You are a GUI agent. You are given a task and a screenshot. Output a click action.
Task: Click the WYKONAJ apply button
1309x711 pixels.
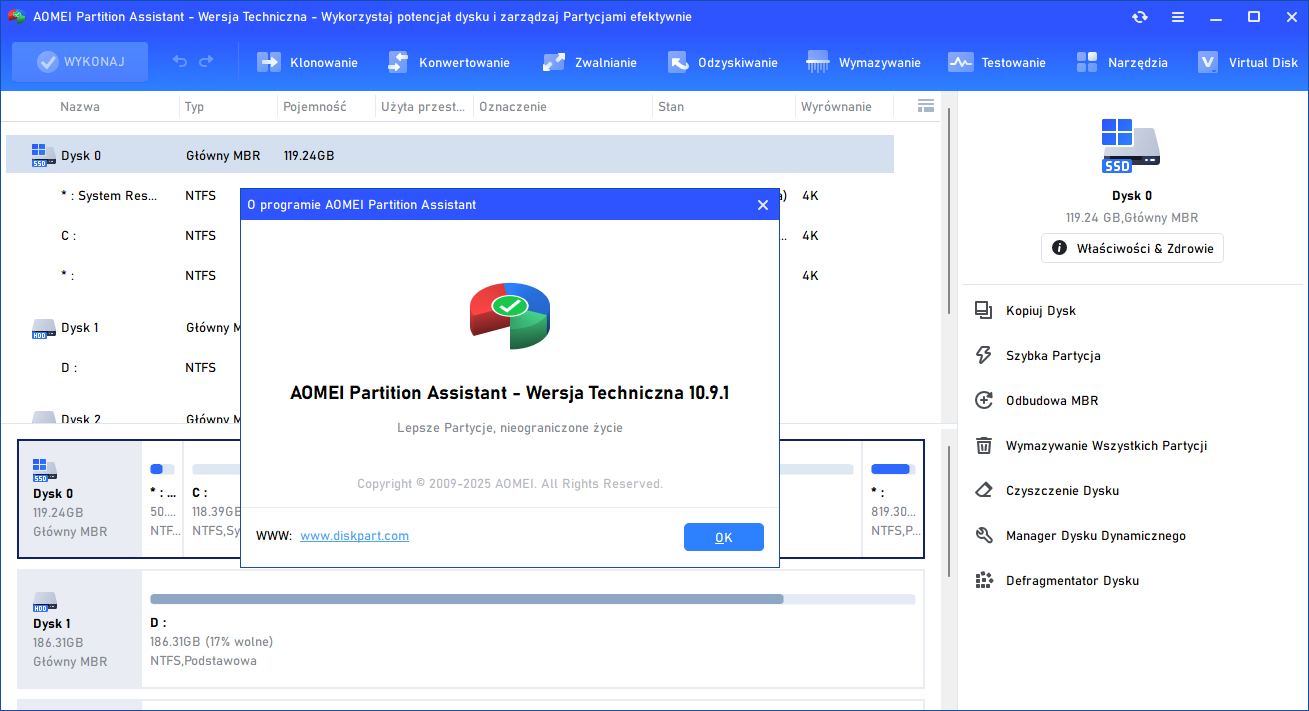tap(80, 62)
